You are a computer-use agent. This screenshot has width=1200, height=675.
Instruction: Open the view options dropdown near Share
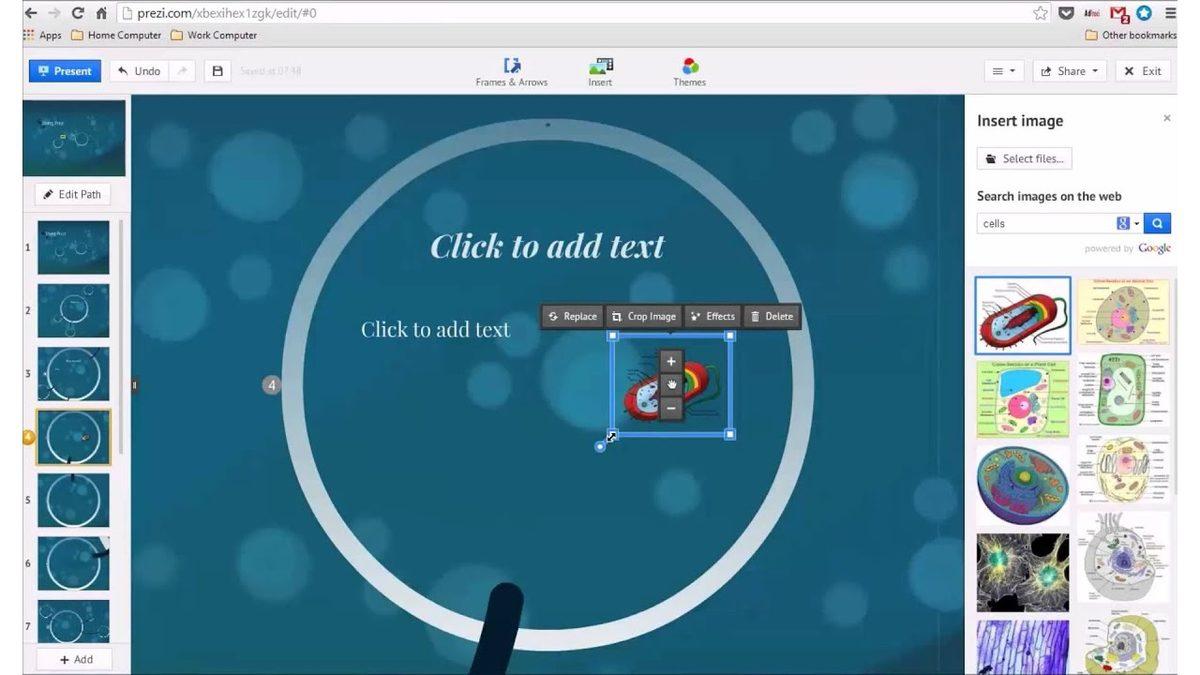coord(1003,71)
